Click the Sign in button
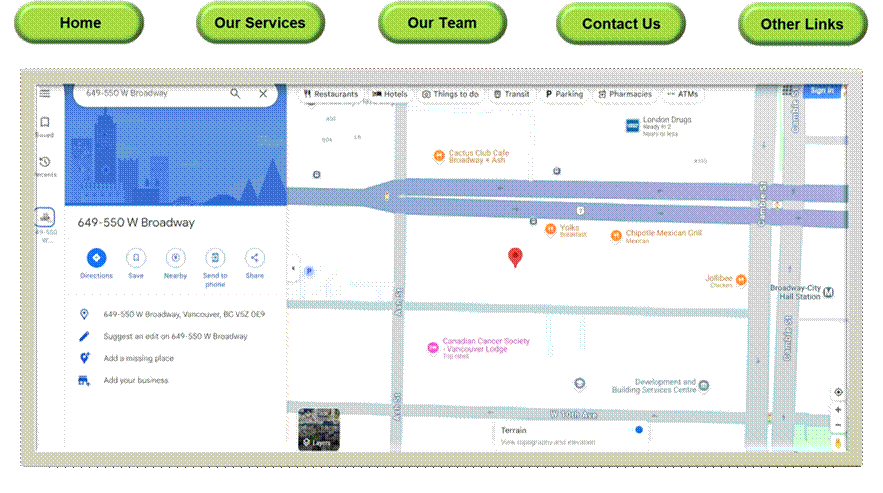Viewport: 883px width, 493px height. [822, 90]
